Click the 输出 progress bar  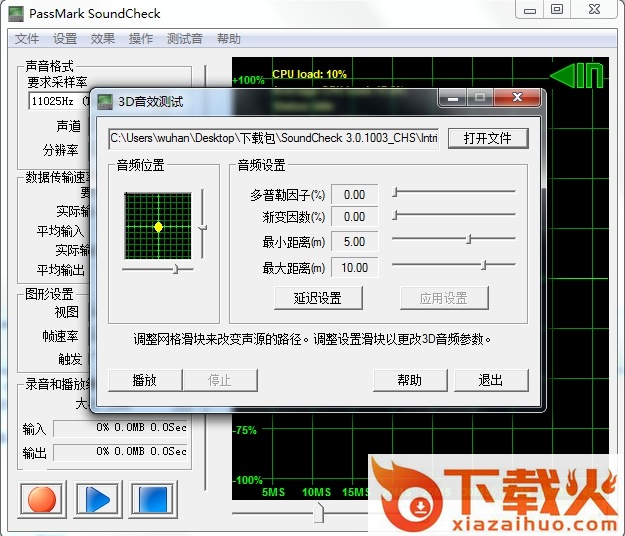click(121, 452)
